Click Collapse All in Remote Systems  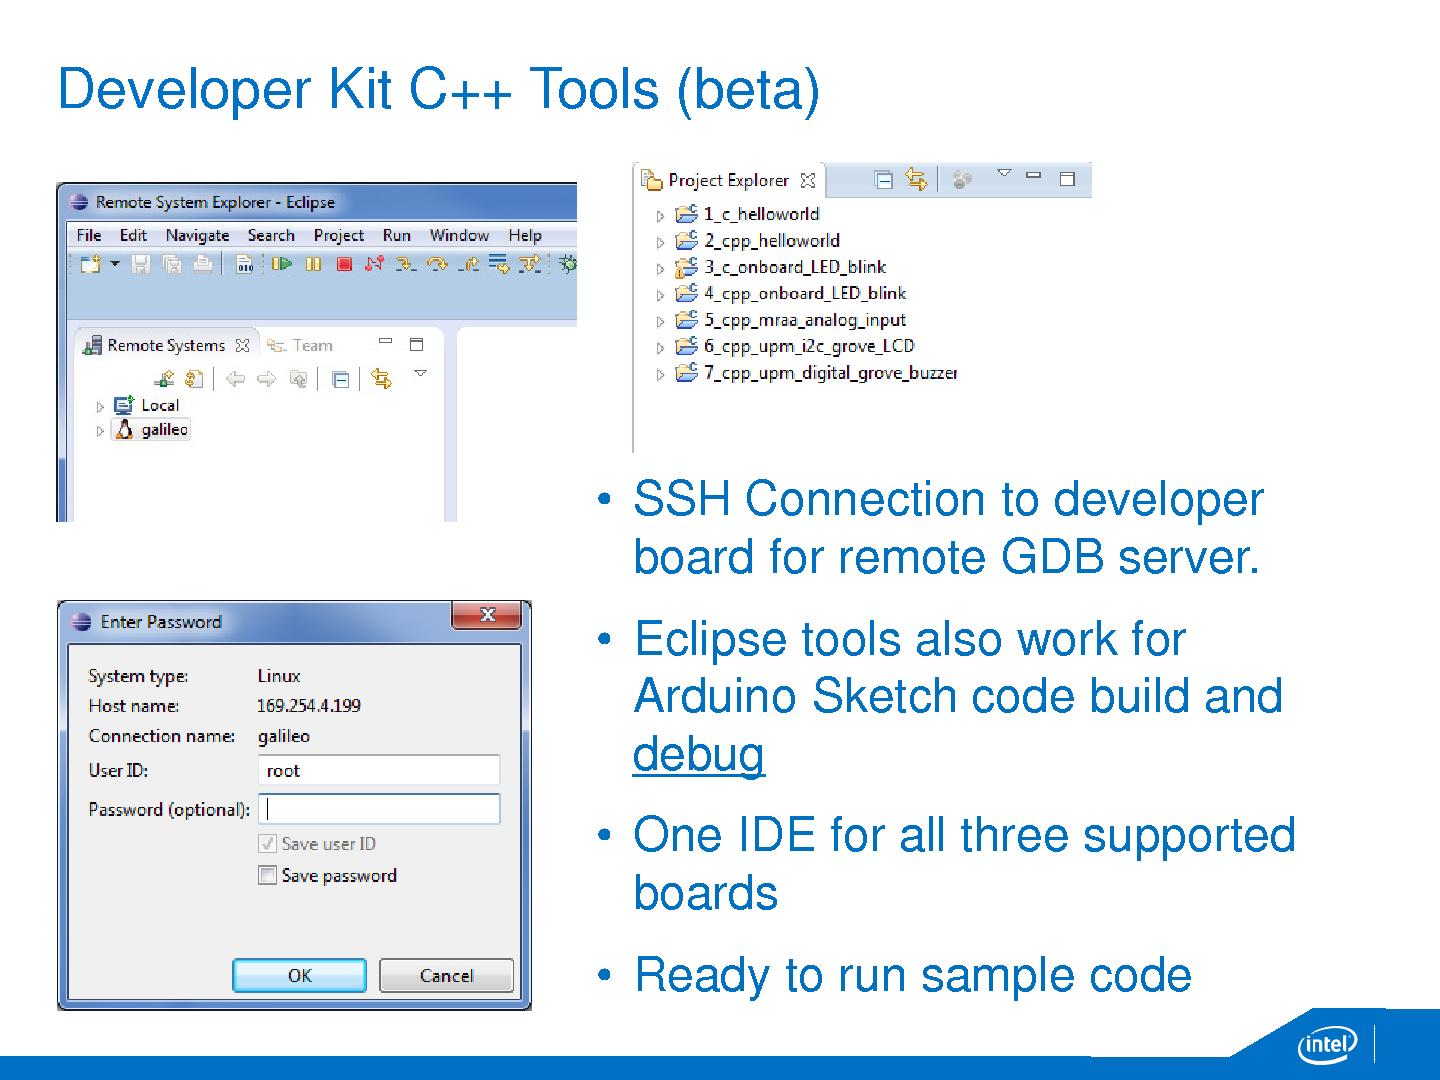click(x=340, y=379)
